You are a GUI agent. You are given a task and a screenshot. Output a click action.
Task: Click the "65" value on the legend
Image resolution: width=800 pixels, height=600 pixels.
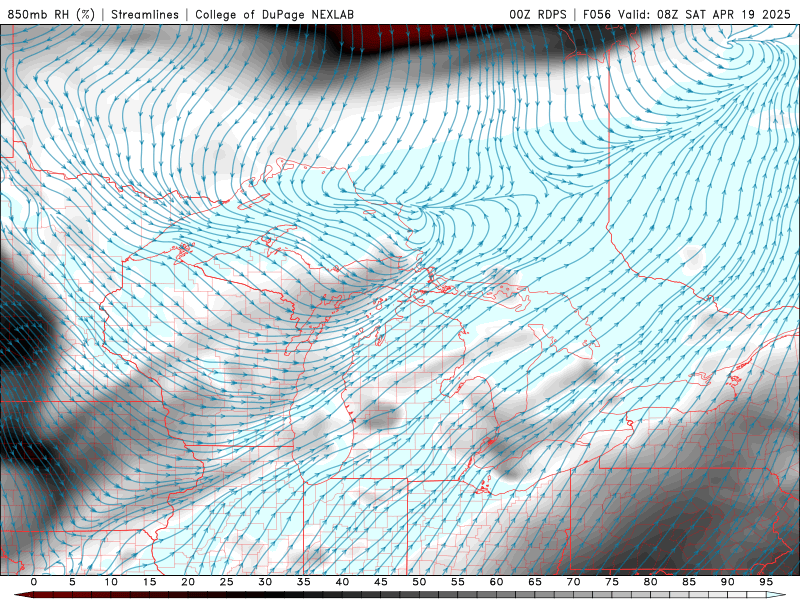pos(535,582)
